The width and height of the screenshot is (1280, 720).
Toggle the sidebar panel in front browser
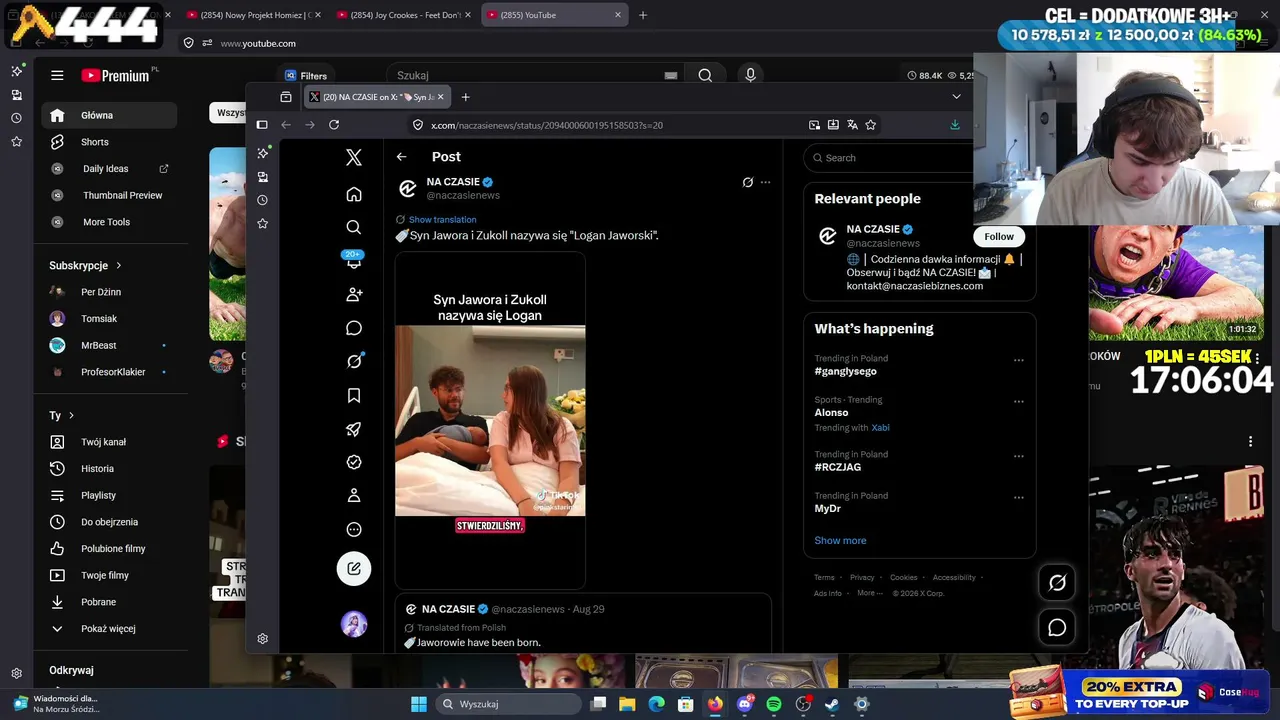(x=262, y=125)
